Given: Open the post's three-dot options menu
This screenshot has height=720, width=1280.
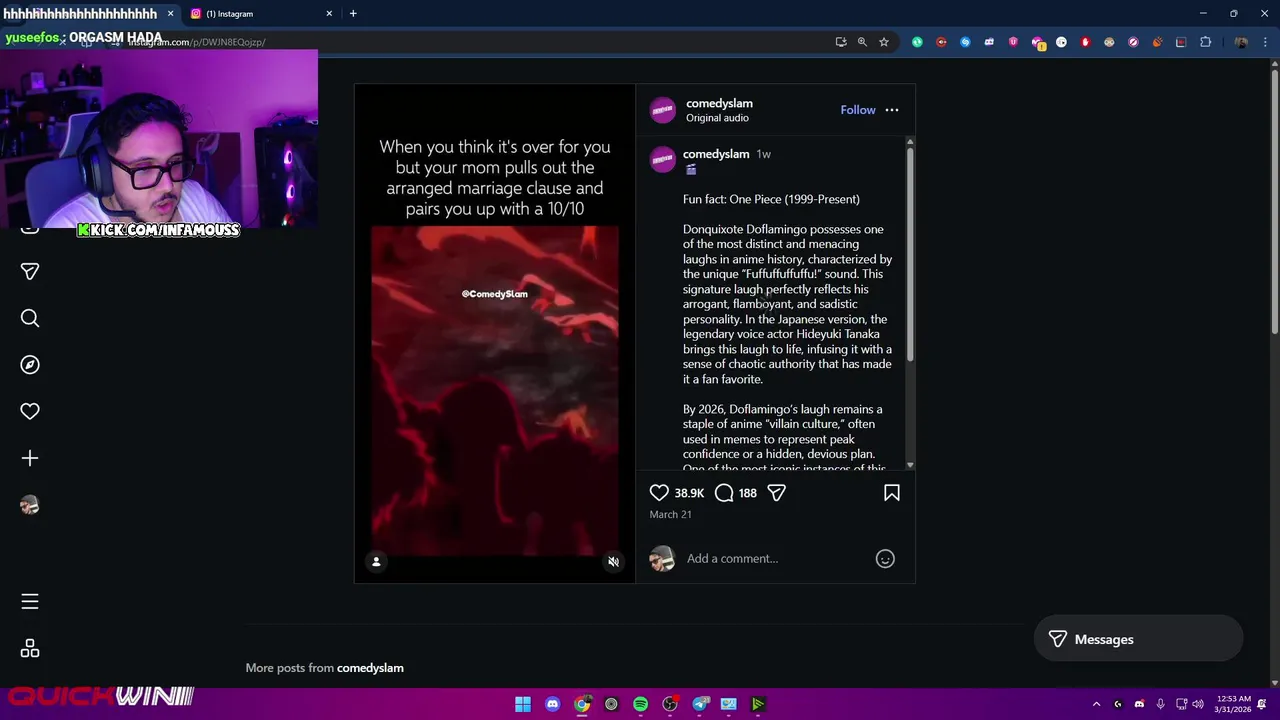Looking at the screenshot, I should [892, 110].
